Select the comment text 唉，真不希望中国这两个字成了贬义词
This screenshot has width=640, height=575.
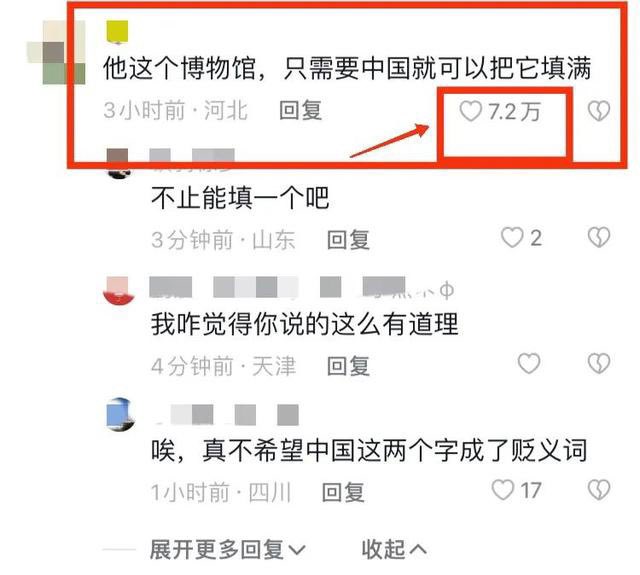(369, 450)
